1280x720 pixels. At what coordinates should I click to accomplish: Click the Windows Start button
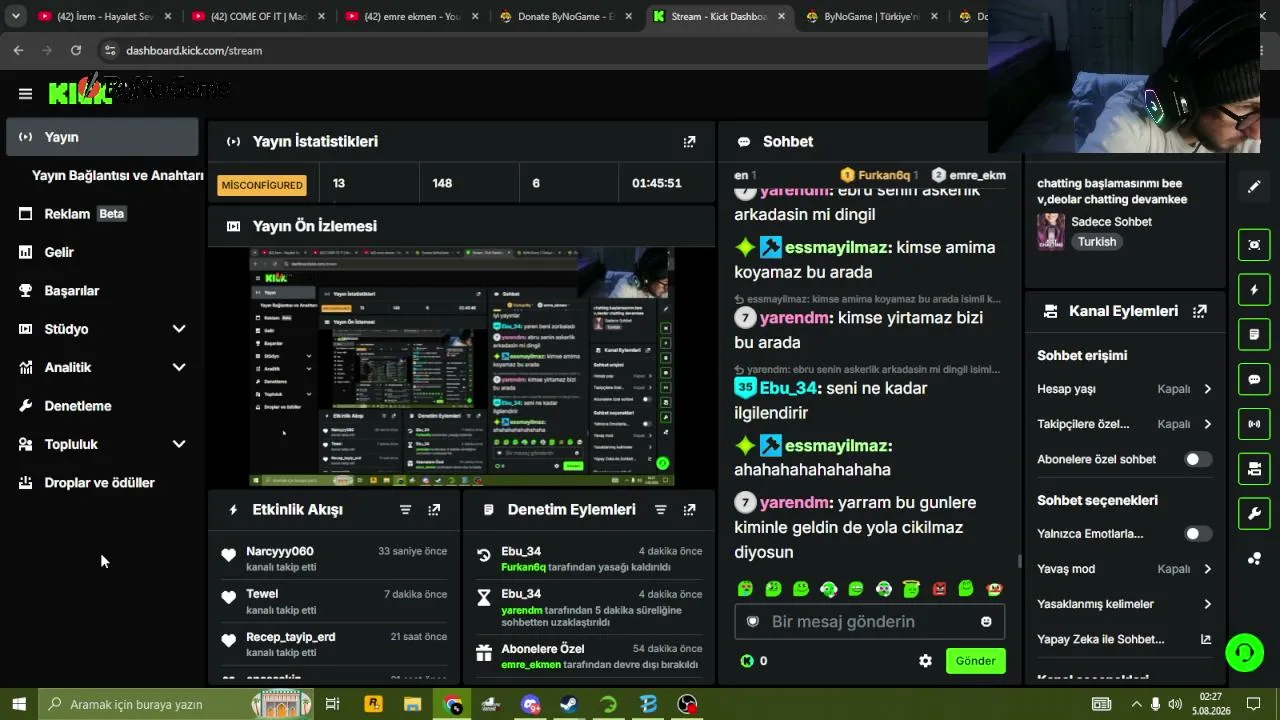pos(19,704)
